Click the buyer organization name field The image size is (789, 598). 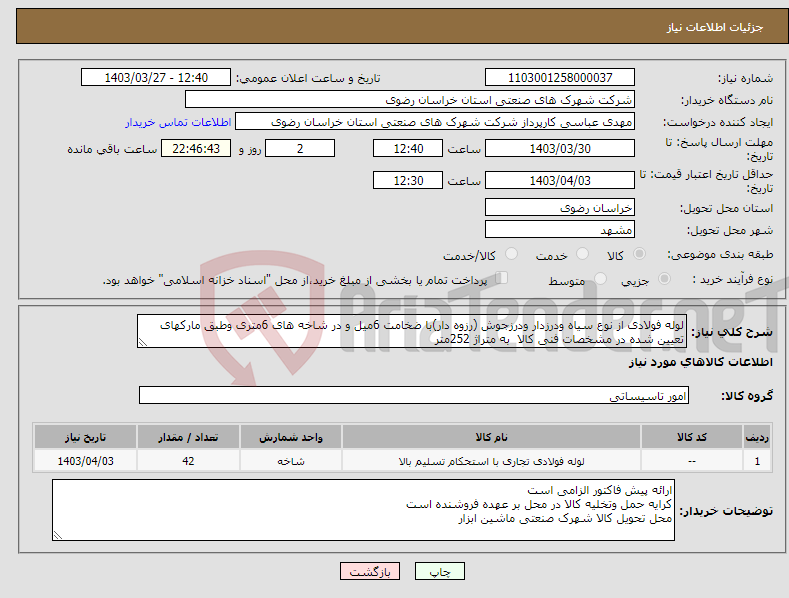pyautogui.click(x=410, y=100)
